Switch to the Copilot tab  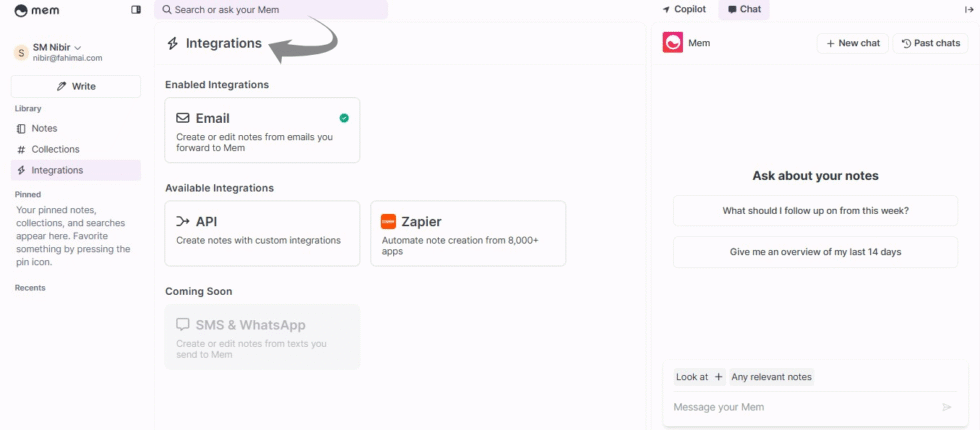[x=684, y=9]
